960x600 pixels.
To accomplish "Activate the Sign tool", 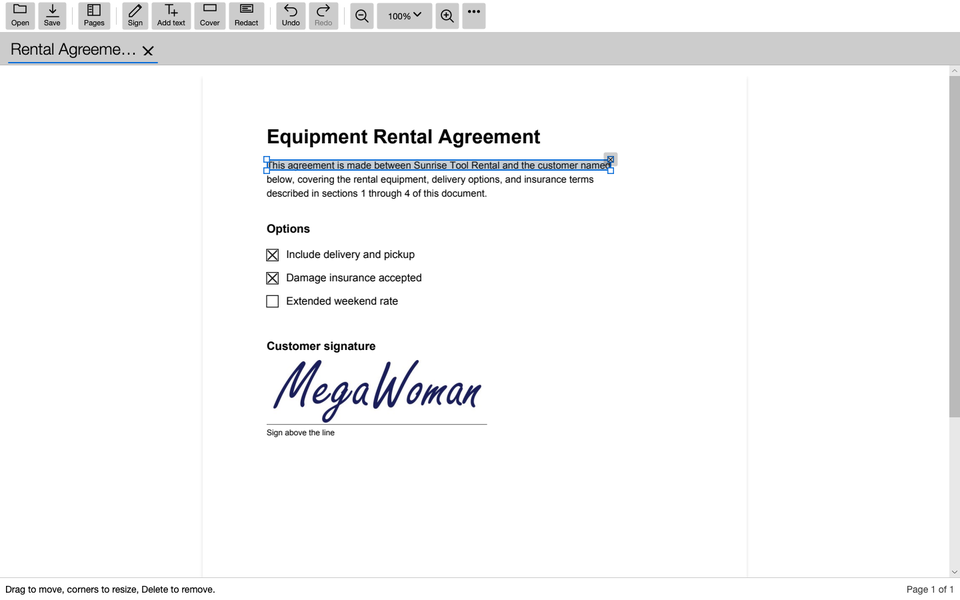I will point(135,15).
